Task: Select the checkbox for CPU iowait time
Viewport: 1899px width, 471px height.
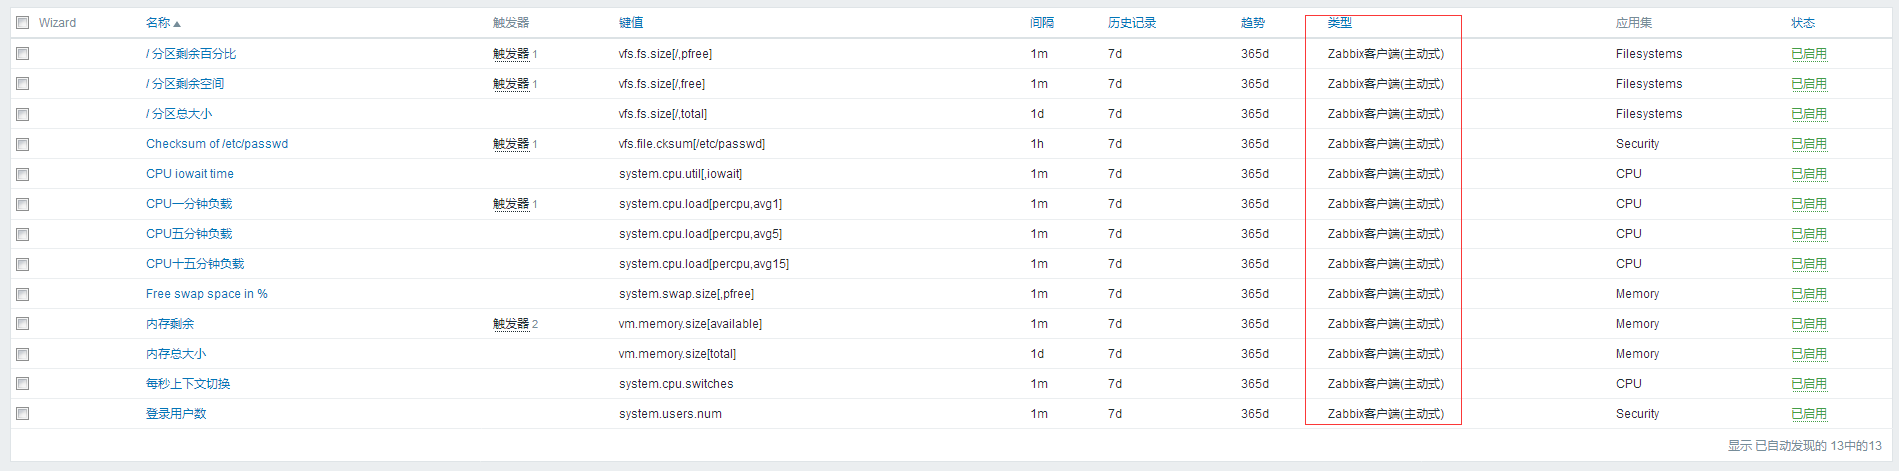Action: pos(23,174)
